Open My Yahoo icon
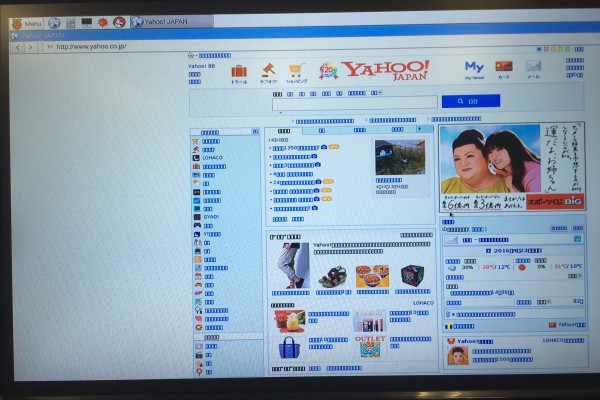Image resolution: width=600 pixels, height=400 pixels. pyautogui.click(x=474, y=70)
